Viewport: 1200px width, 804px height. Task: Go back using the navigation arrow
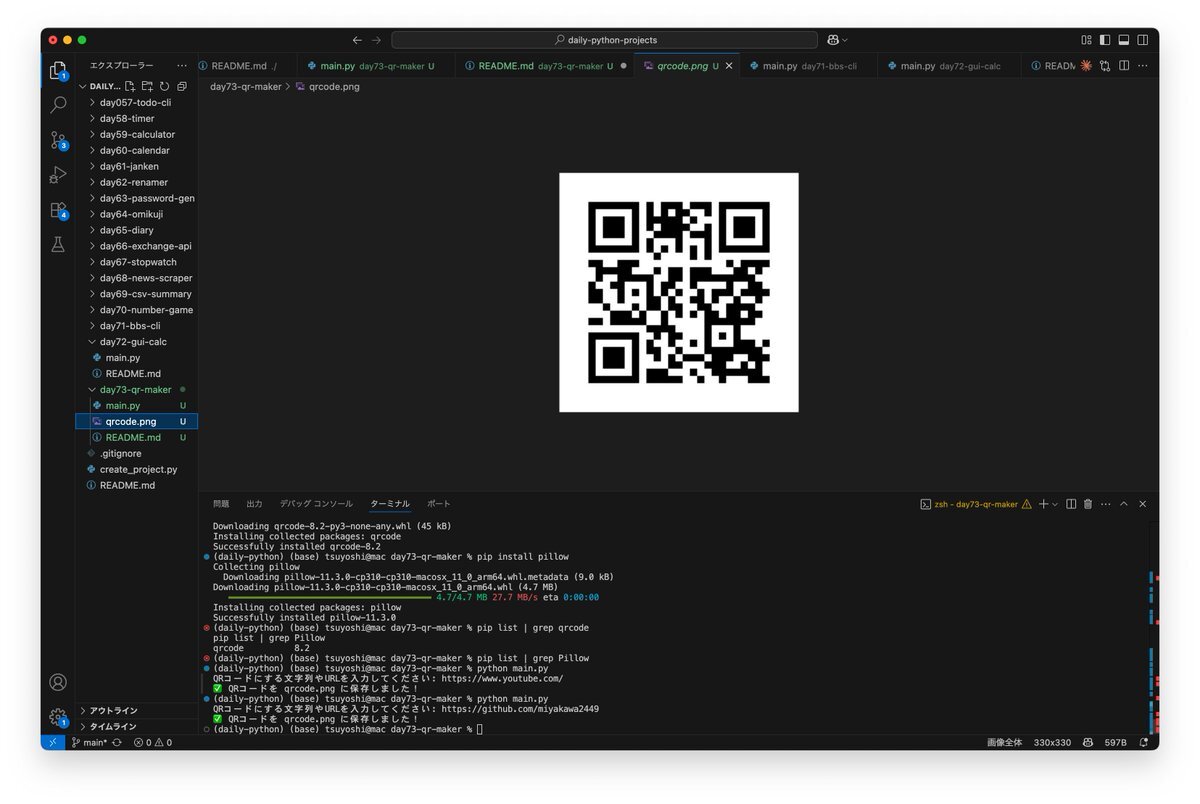(357, 40)
